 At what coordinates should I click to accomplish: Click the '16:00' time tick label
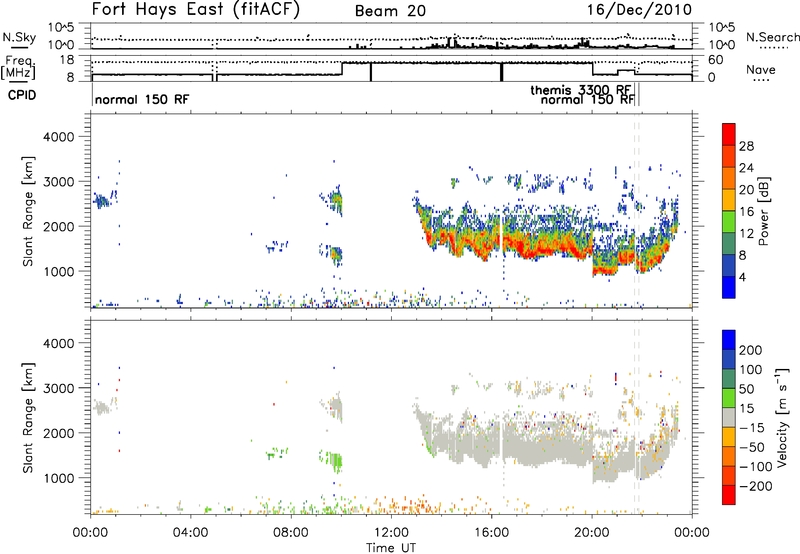pos(491,533)
